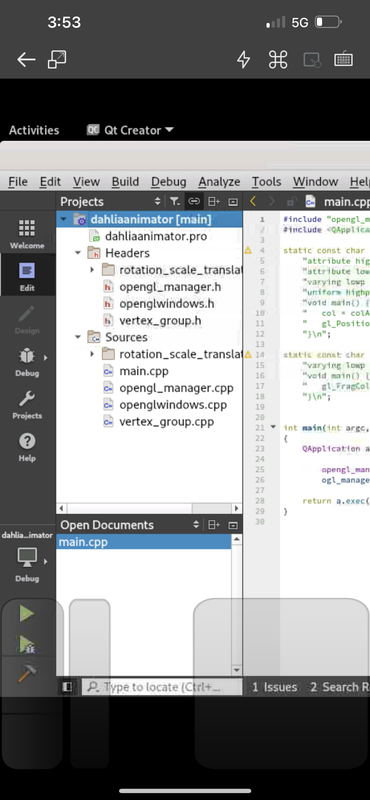
Task: Open the Debug menu
Action: click(168, 182)
